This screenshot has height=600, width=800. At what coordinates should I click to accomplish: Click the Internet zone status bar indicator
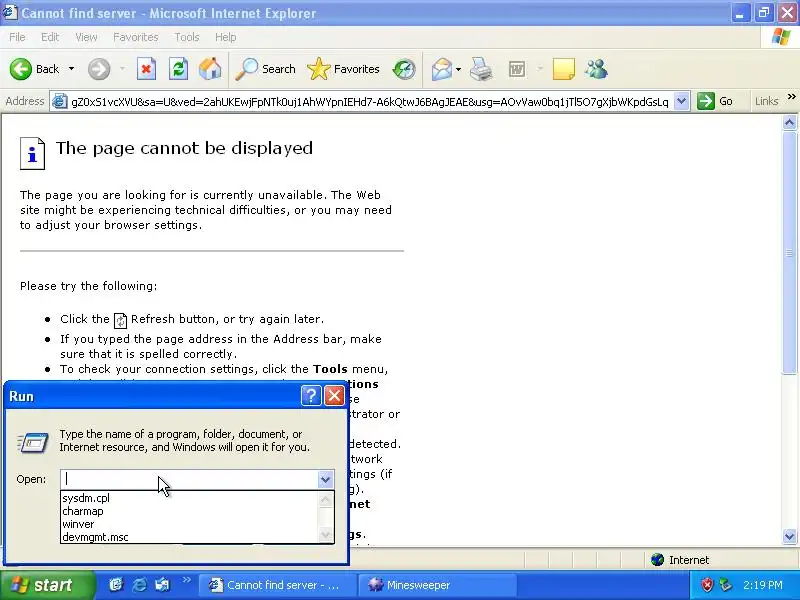pyautogui.click(x=680, y=560)
